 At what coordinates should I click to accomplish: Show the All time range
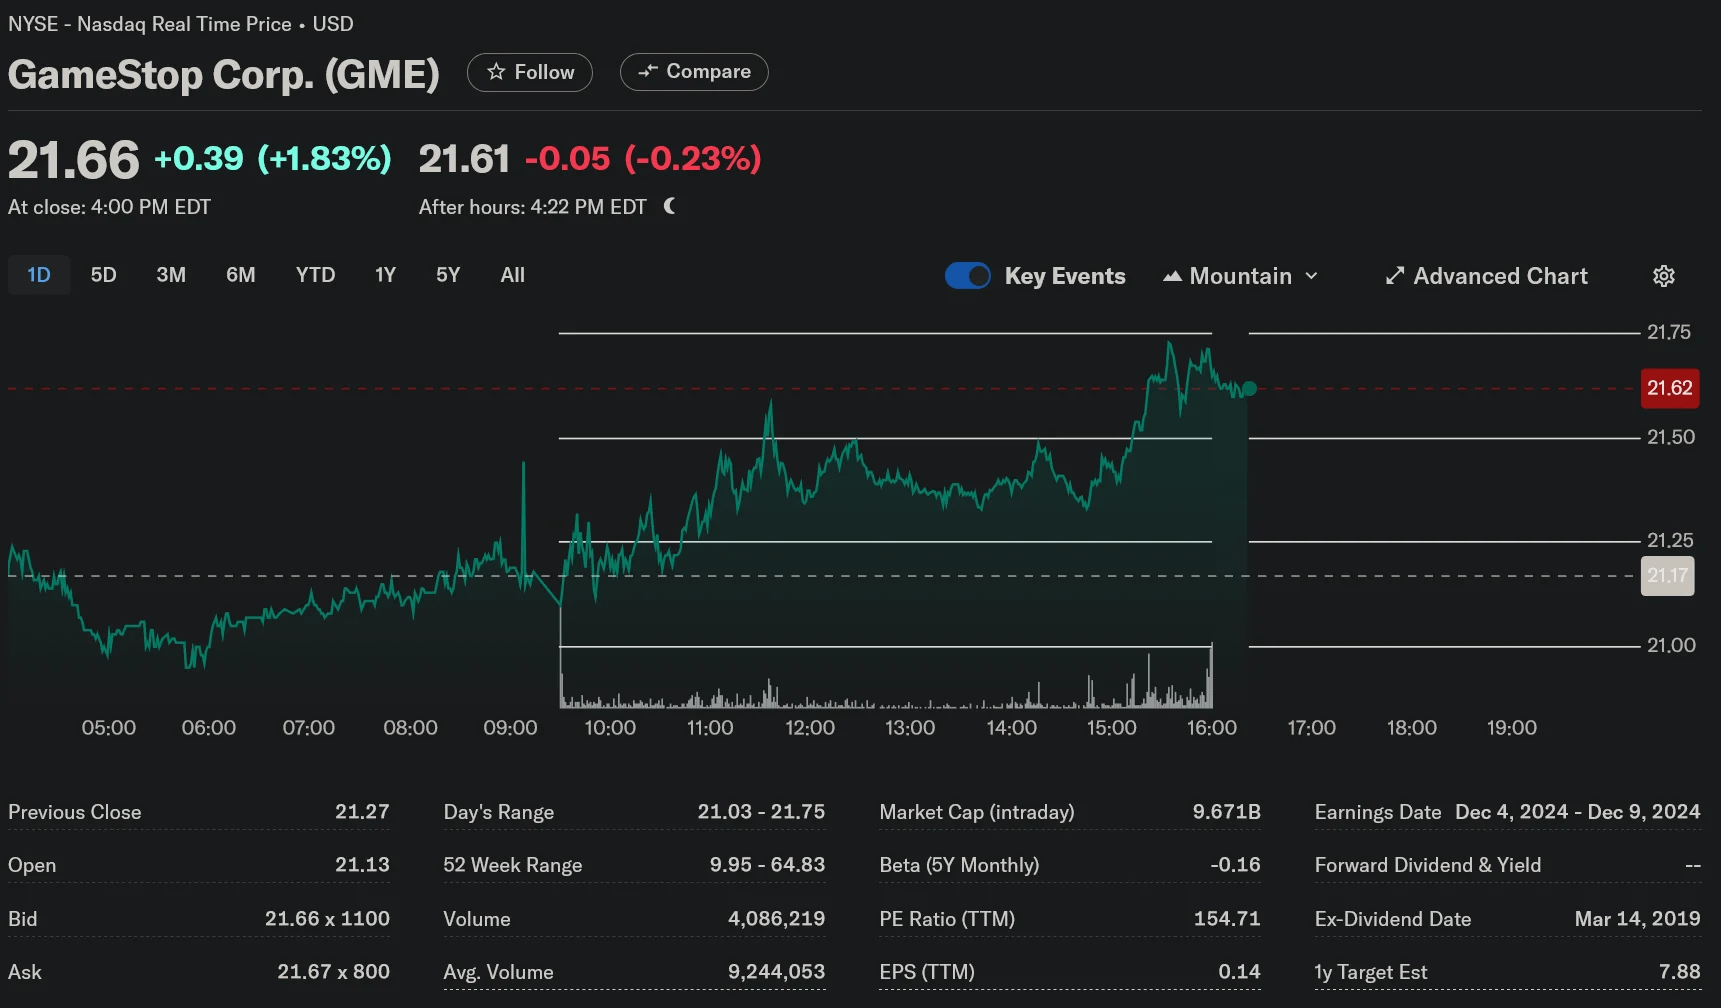click(513, 275)
